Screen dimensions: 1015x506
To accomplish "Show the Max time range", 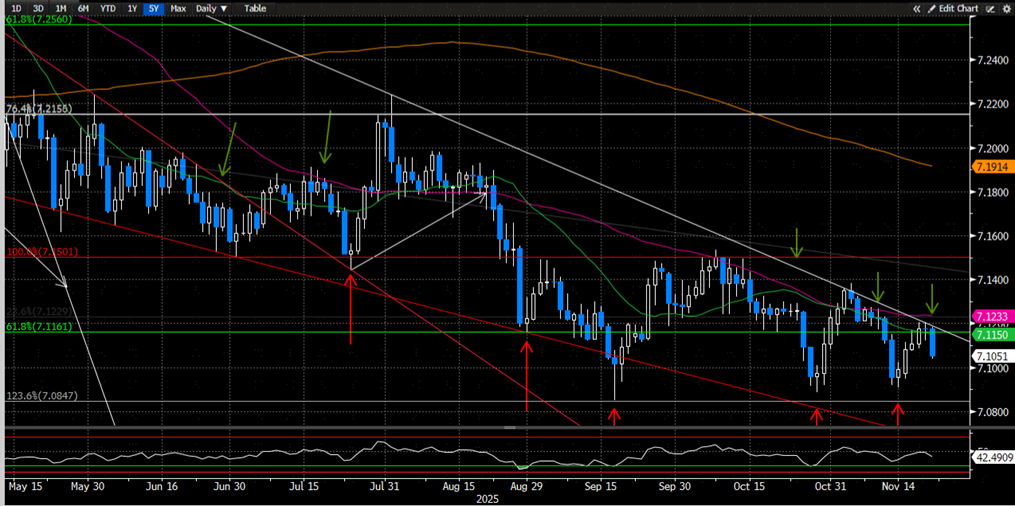I will click(178, 8).
